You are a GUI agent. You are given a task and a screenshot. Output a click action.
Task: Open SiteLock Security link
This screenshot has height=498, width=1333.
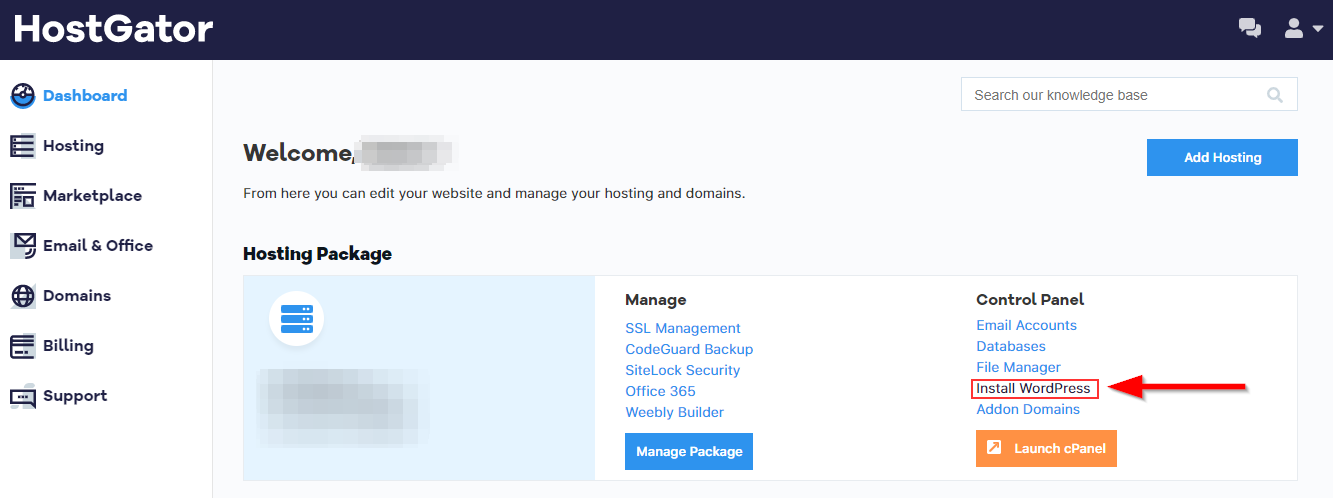[683, 370]
